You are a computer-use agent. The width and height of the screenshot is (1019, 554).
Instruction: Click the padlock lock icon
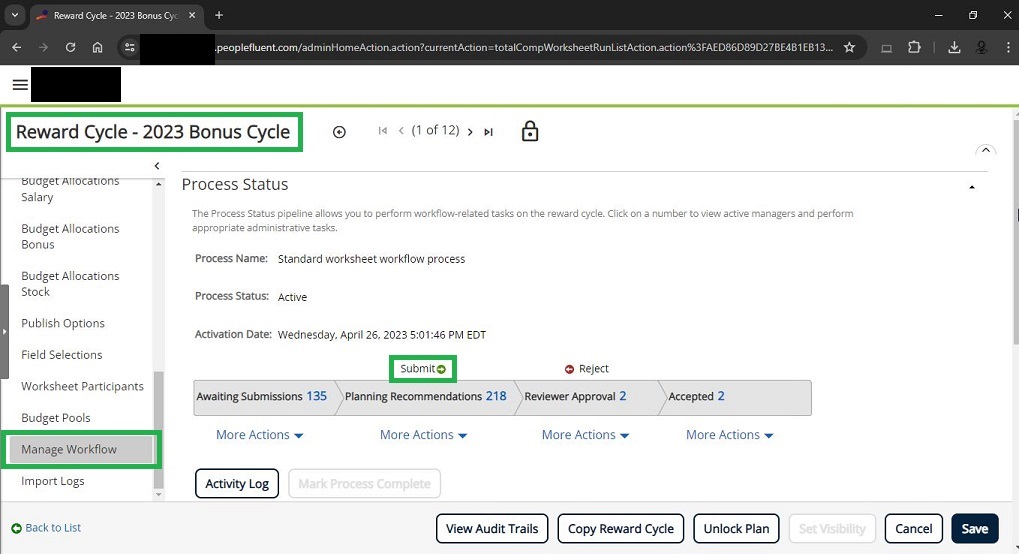pos(530,131)
